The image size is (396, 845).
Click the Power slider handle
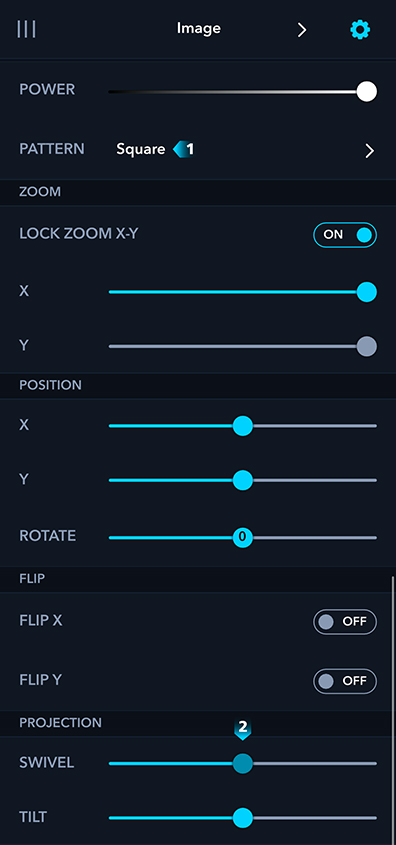pos(367,92)
